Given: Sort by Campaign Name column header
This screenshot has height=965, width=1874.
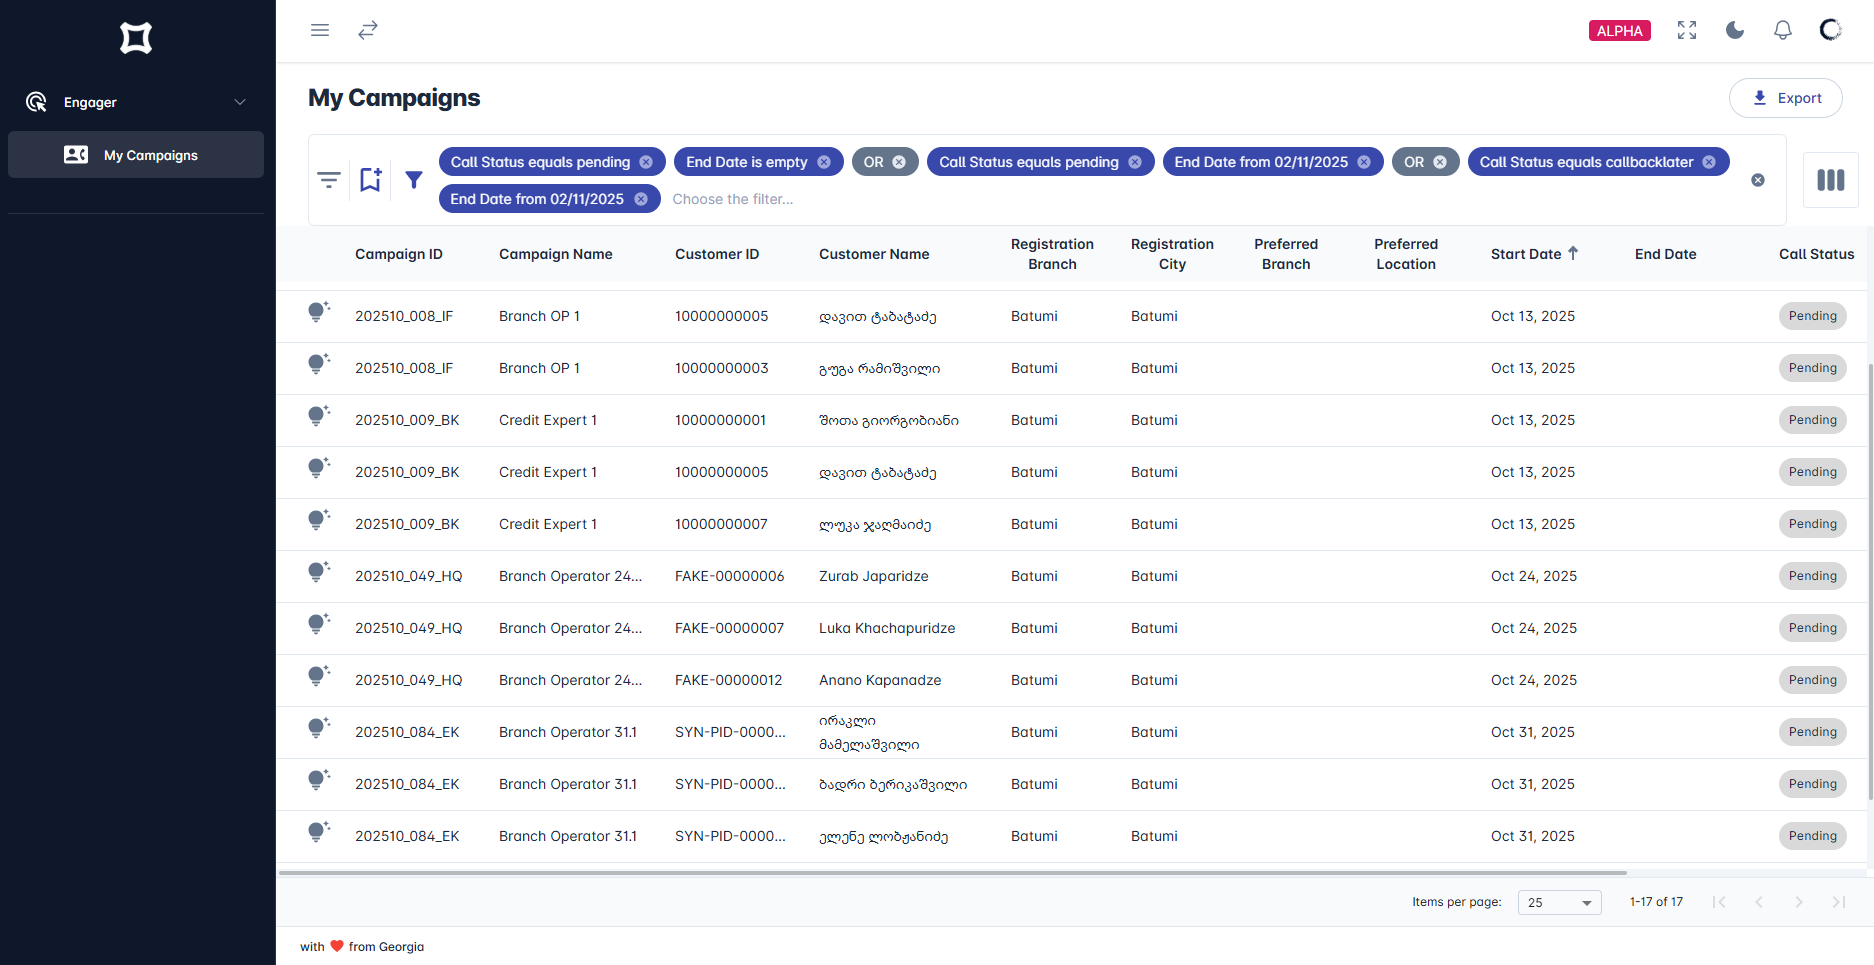Looking at the screenshot, I should click(556, 254).
